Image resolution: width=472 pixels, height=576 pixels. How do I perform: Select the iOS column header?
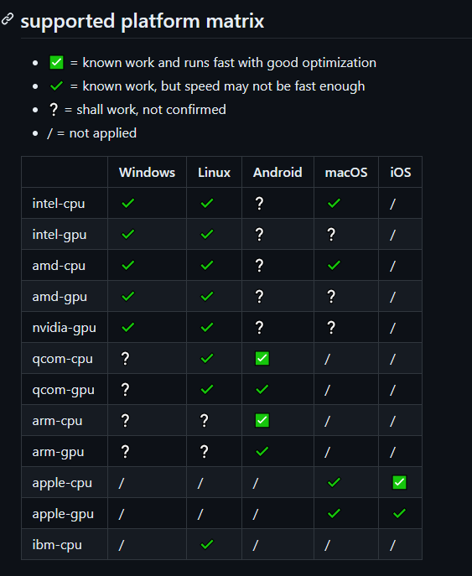400,172
